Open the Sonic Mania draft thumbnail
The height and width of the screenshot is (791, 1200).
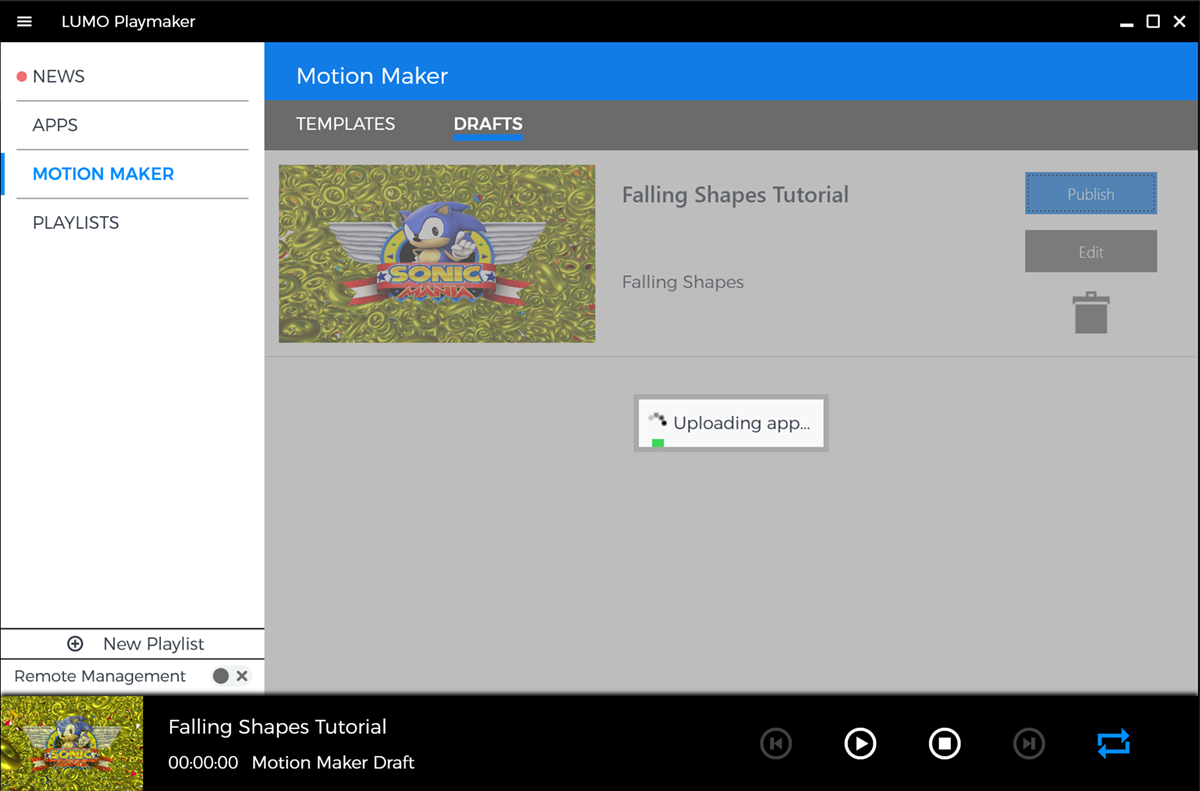coord(437,254)
